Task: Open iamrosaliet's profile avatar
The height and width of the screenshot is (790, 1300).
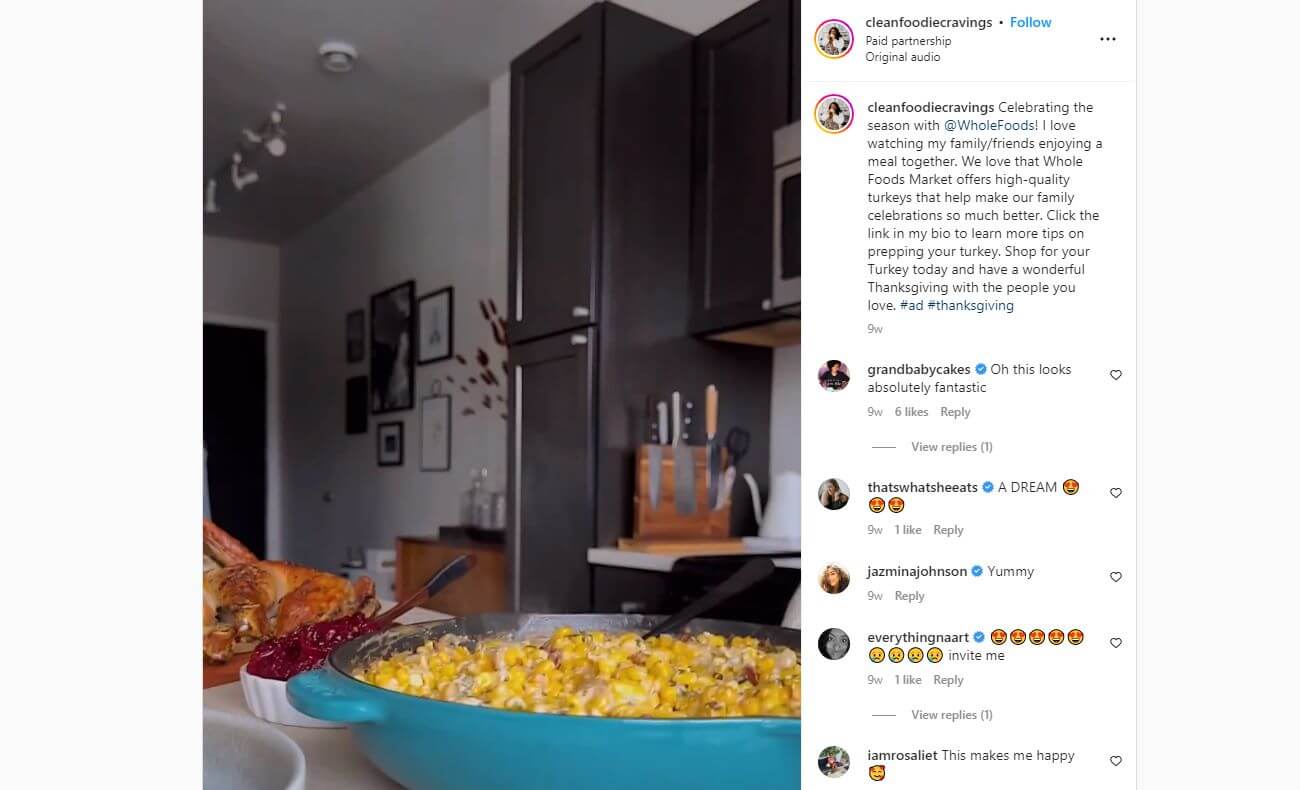Action: point(834,762)
